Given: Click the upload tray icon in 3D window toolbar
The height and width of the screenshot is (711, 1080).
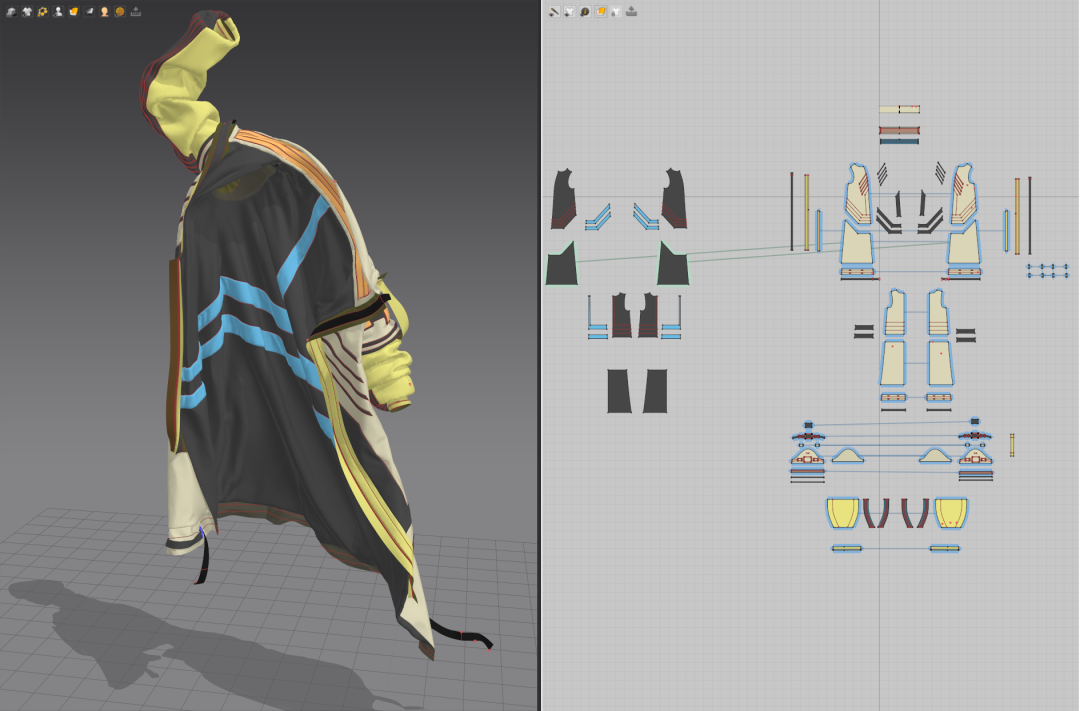Looking at the screenshot, I should 136,12.
